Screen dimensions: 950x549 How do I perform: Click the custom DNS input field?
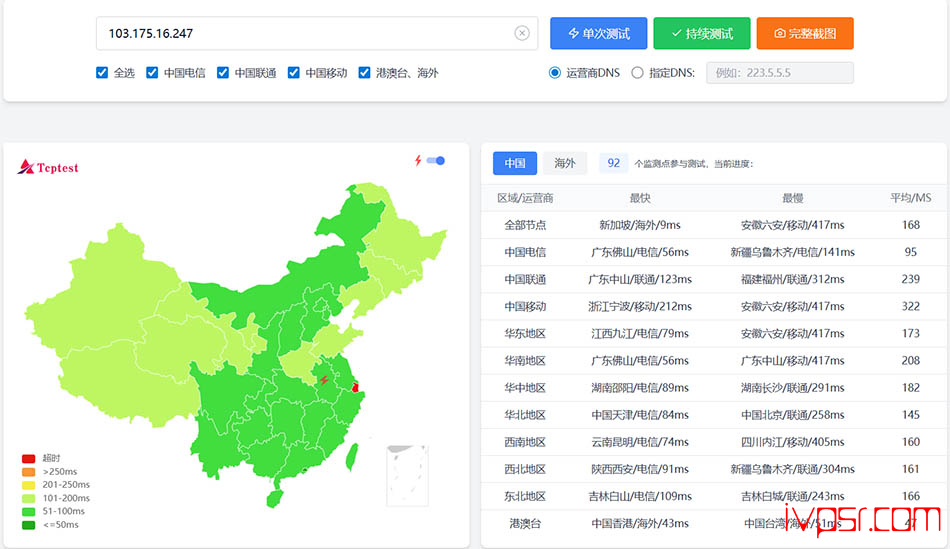[780, 73]
